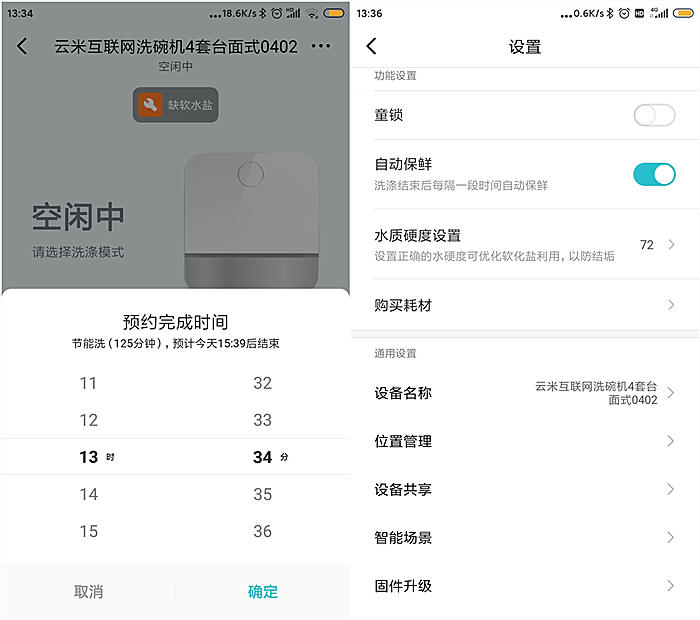Tap the dishwasher device image

[251, 221]
